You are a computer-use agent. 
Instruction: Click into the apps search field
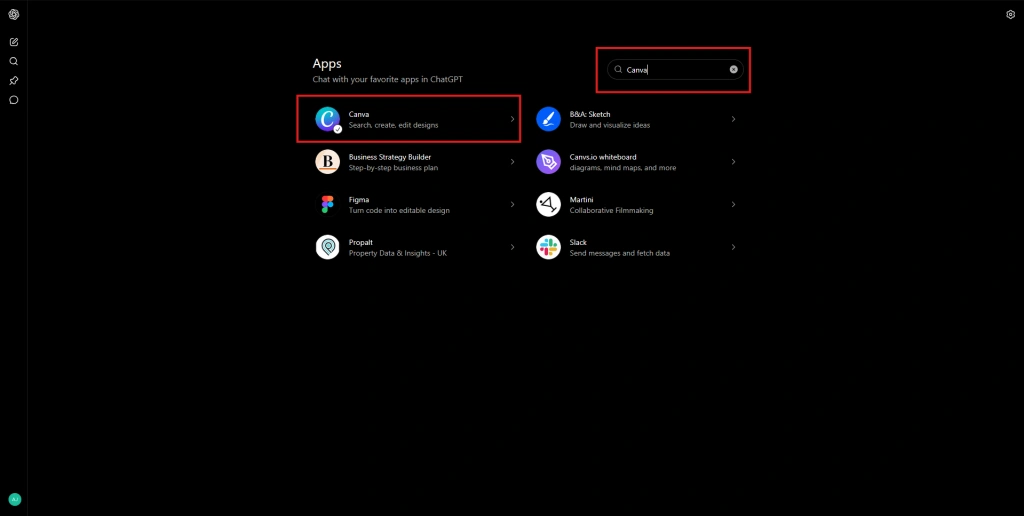coord(675,69)
